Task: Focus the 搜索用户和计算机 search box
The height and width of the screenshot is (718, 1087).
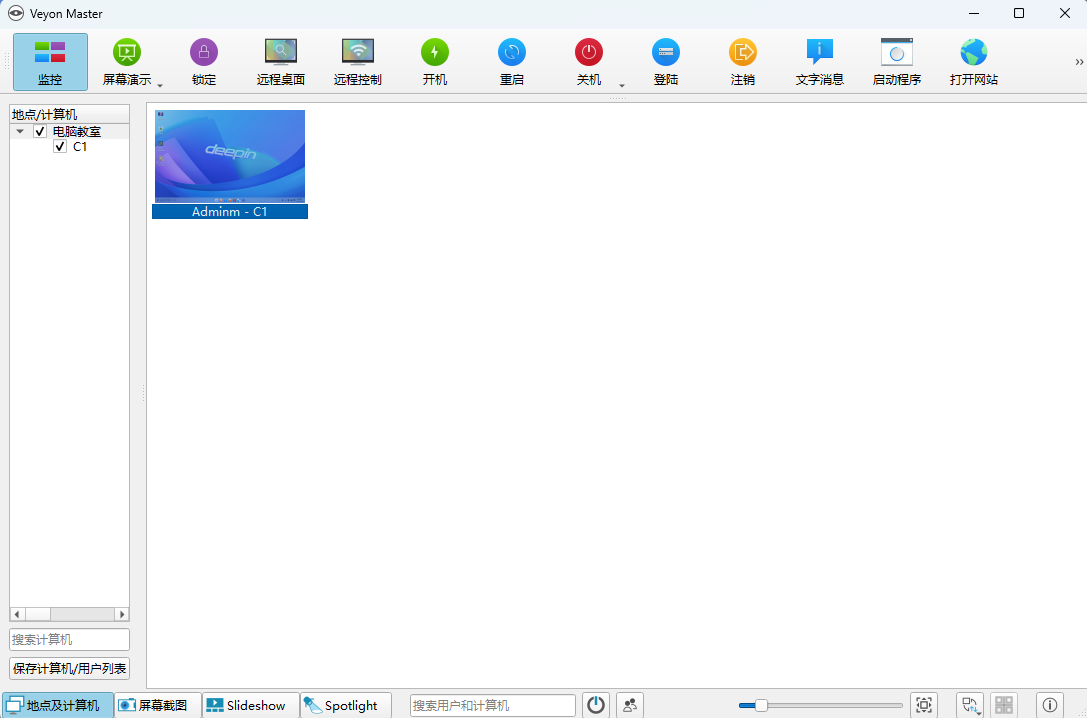Action: [493, 706]
